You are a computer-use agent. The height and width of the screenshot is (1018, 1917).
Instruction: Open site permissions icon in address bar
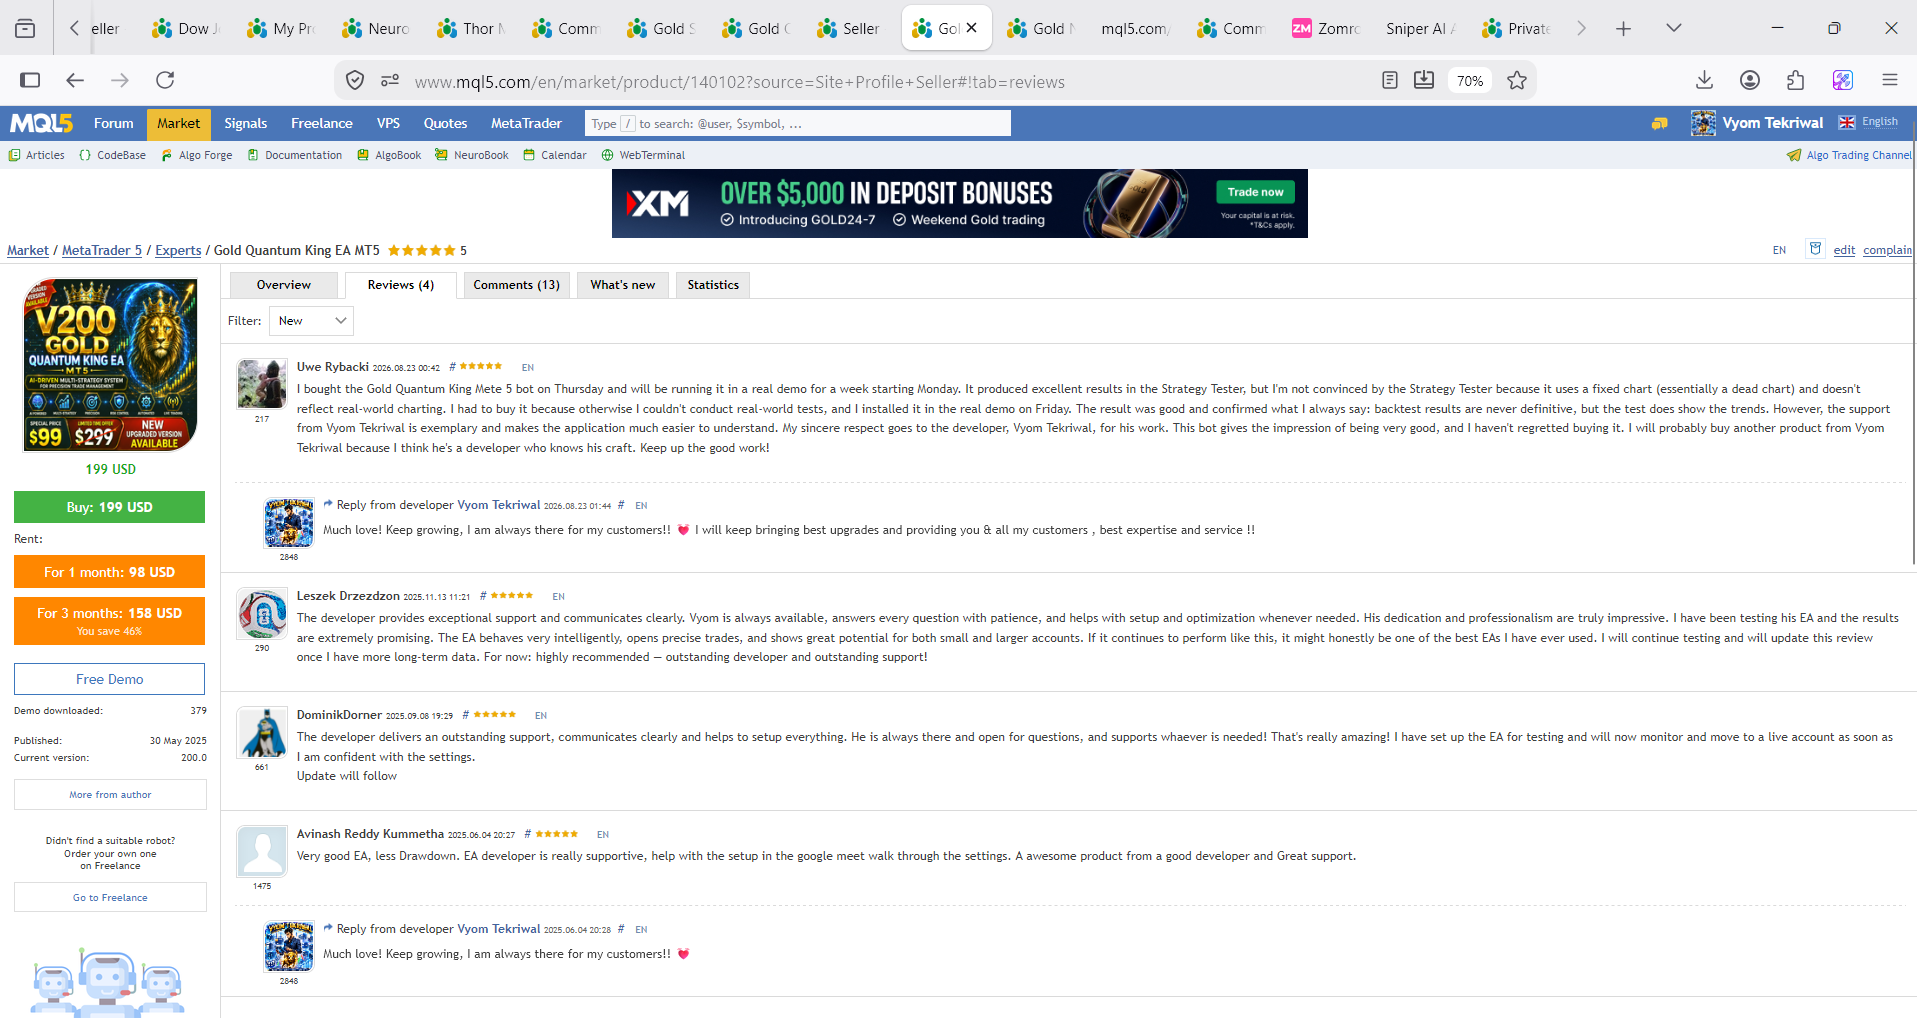pos(390,81)
